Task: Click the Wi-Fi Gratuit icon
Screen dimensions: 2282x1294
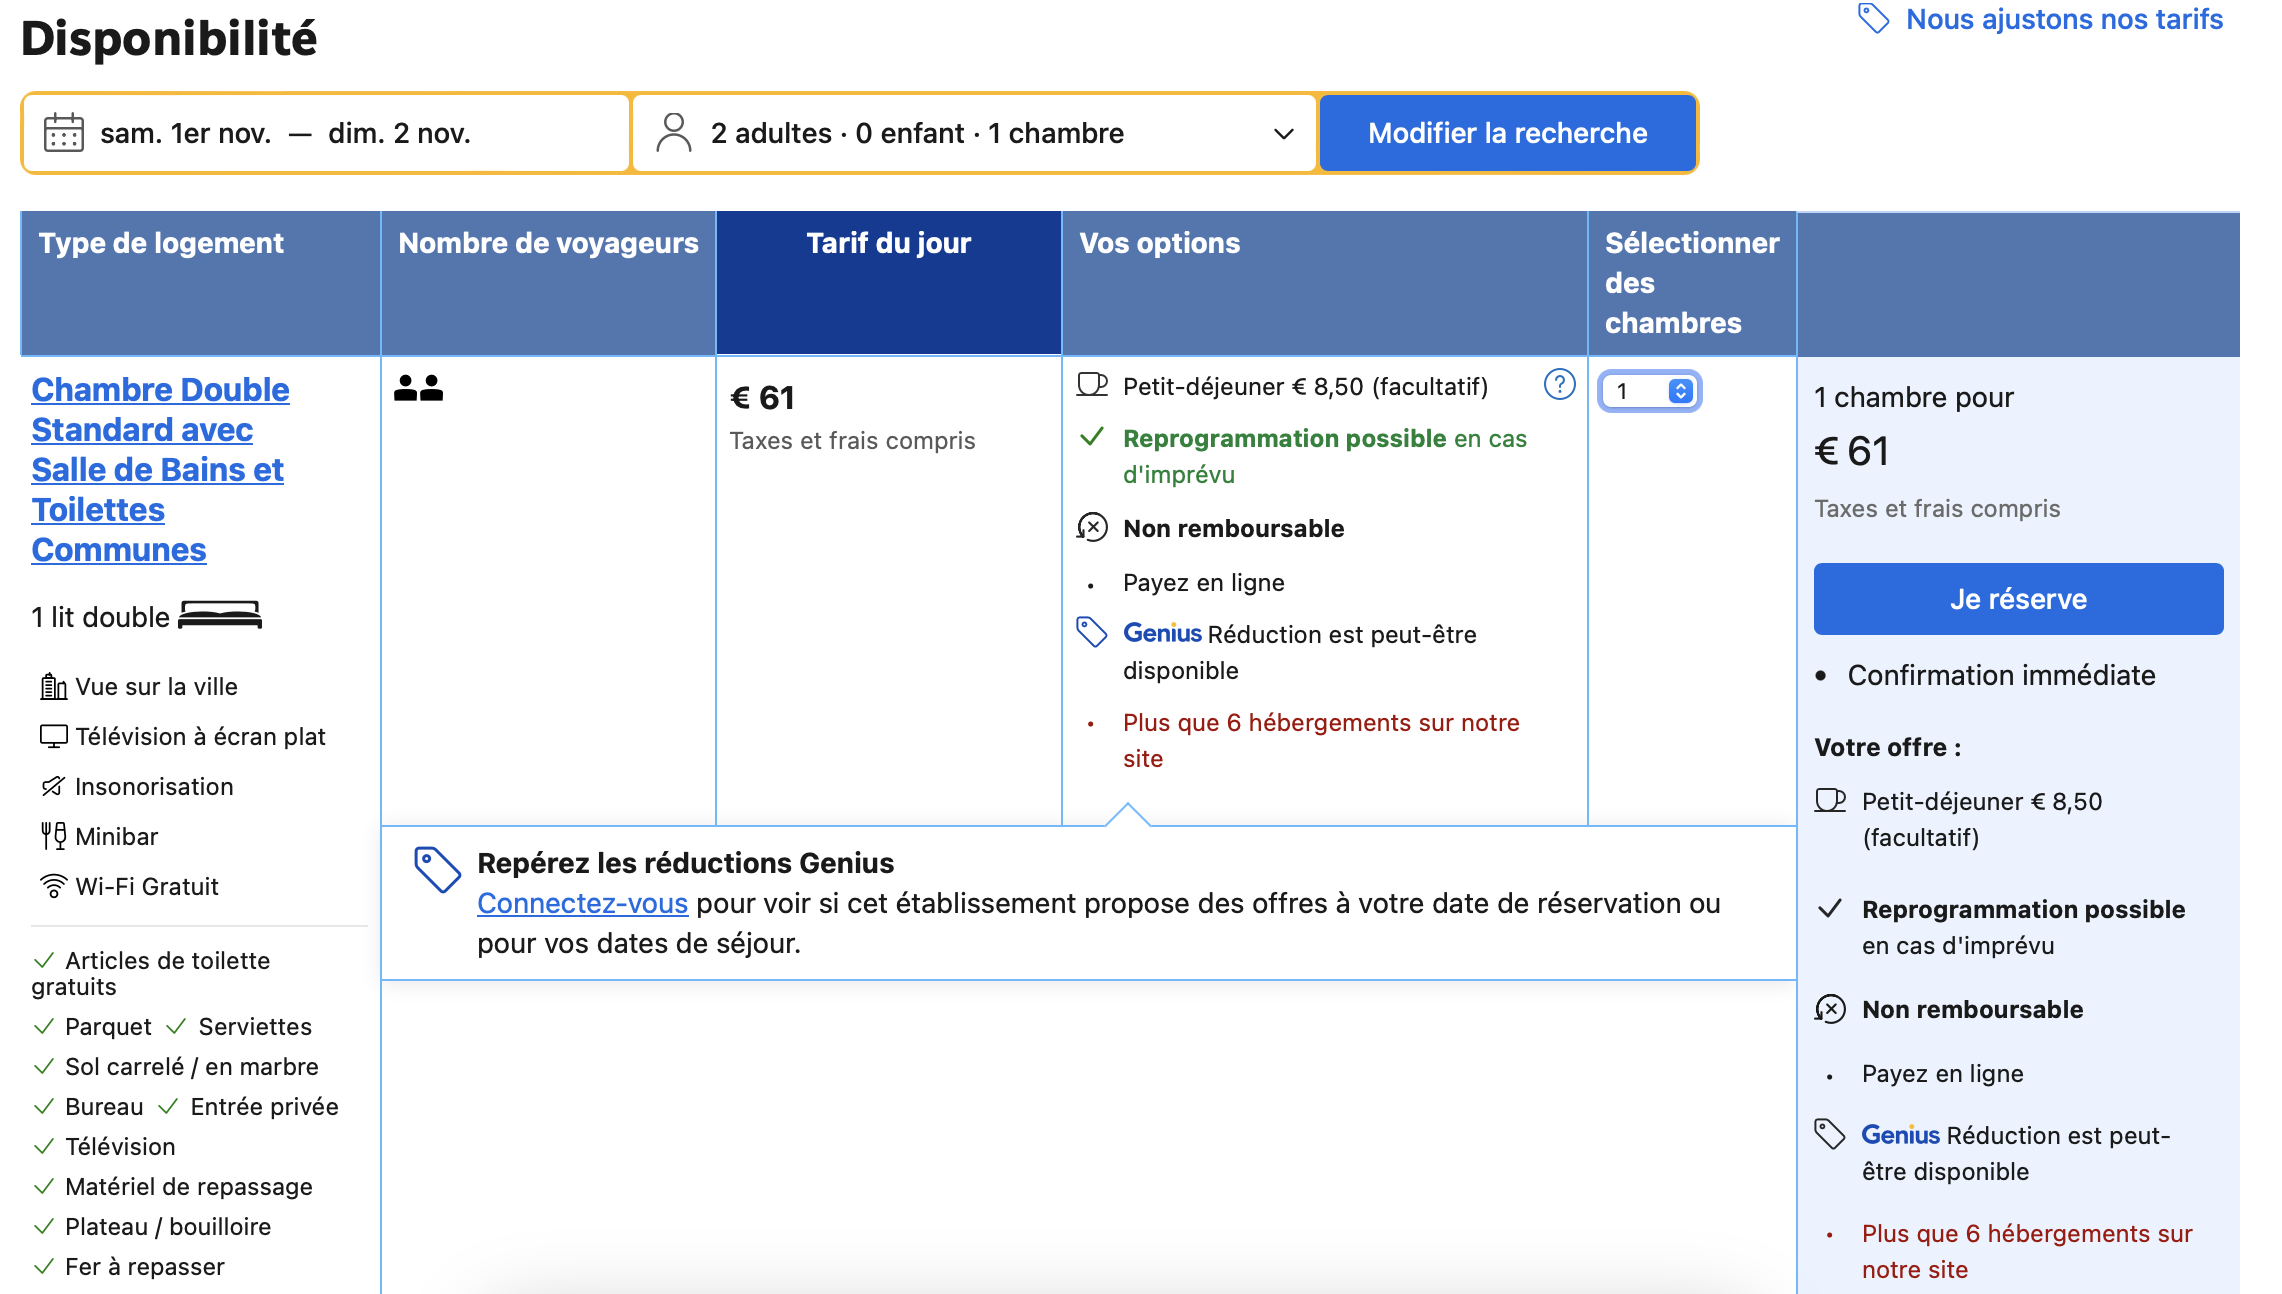Action: pyautogui.click(x=53, y=886)
